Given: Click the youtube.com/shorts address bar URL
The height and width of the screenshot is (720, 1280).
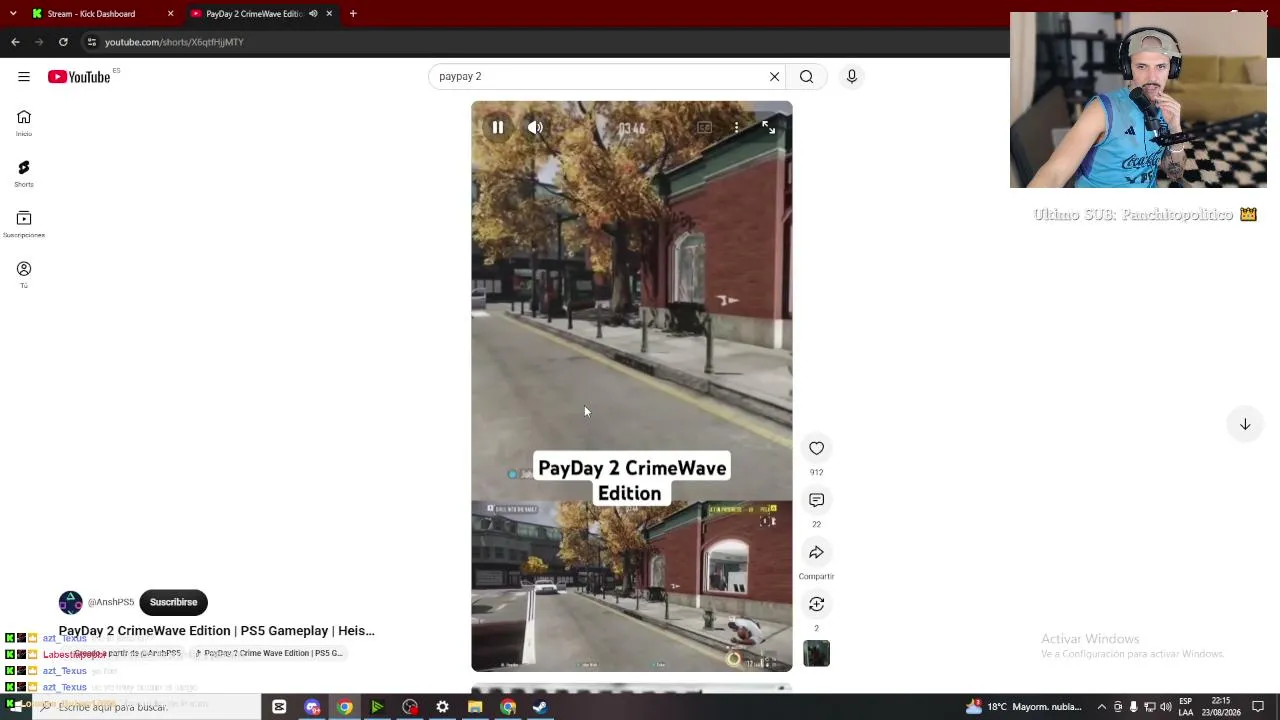Looking at the screenshot, I should 174,42.
